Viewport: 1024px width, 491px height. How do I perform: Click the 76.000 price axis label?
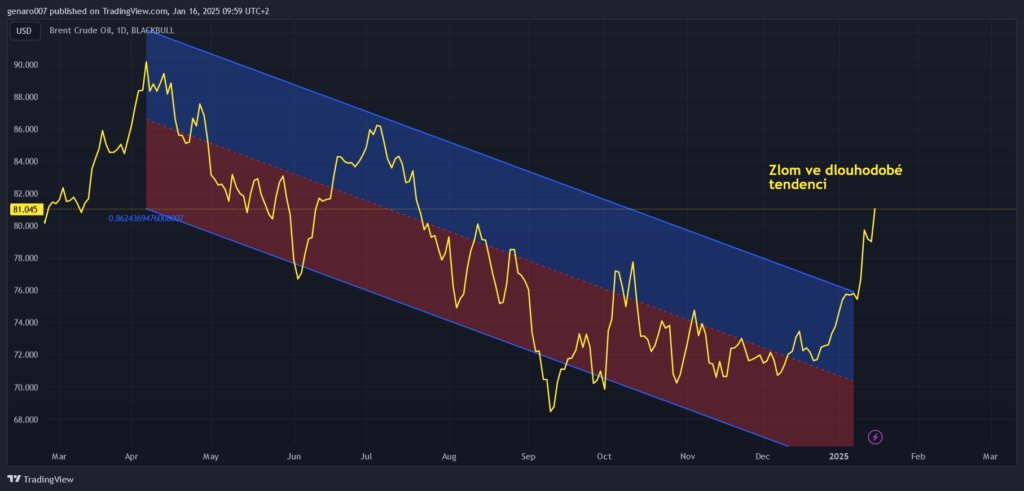click(24, 291)
